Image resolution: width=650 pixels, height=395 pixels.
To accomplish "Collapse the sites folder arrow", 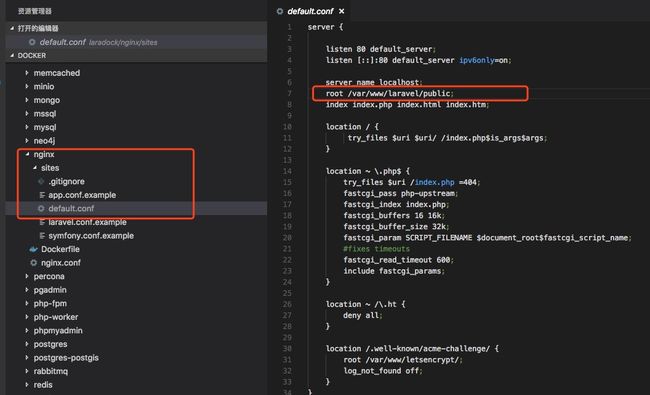I will click(35, 167).
